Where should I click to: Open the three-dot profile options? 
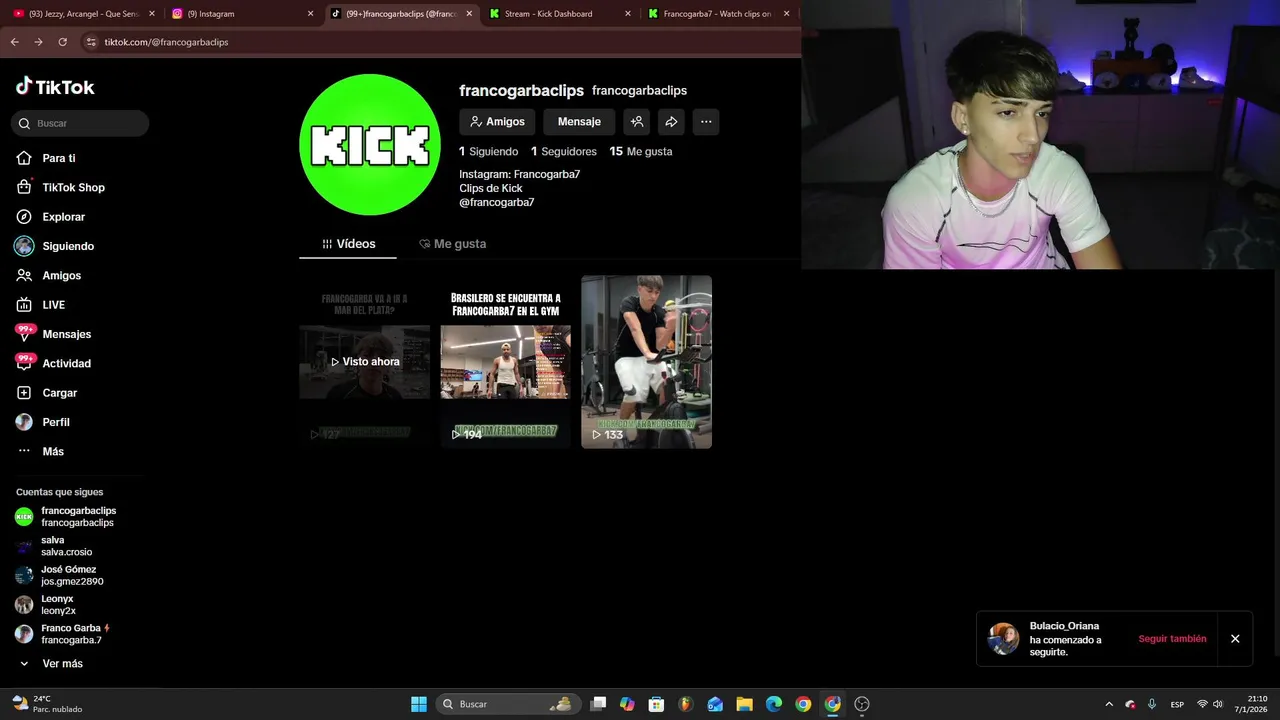(x=706, y=122)
